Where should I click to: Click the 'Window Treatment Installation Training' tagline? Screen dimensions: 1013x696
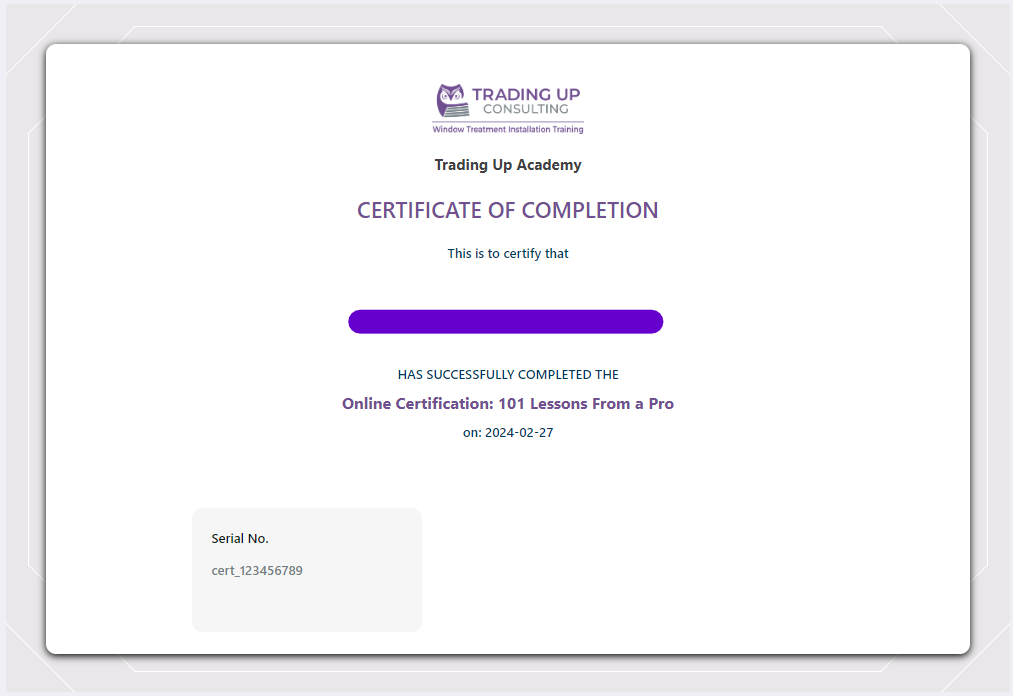(x=508, y=129)
